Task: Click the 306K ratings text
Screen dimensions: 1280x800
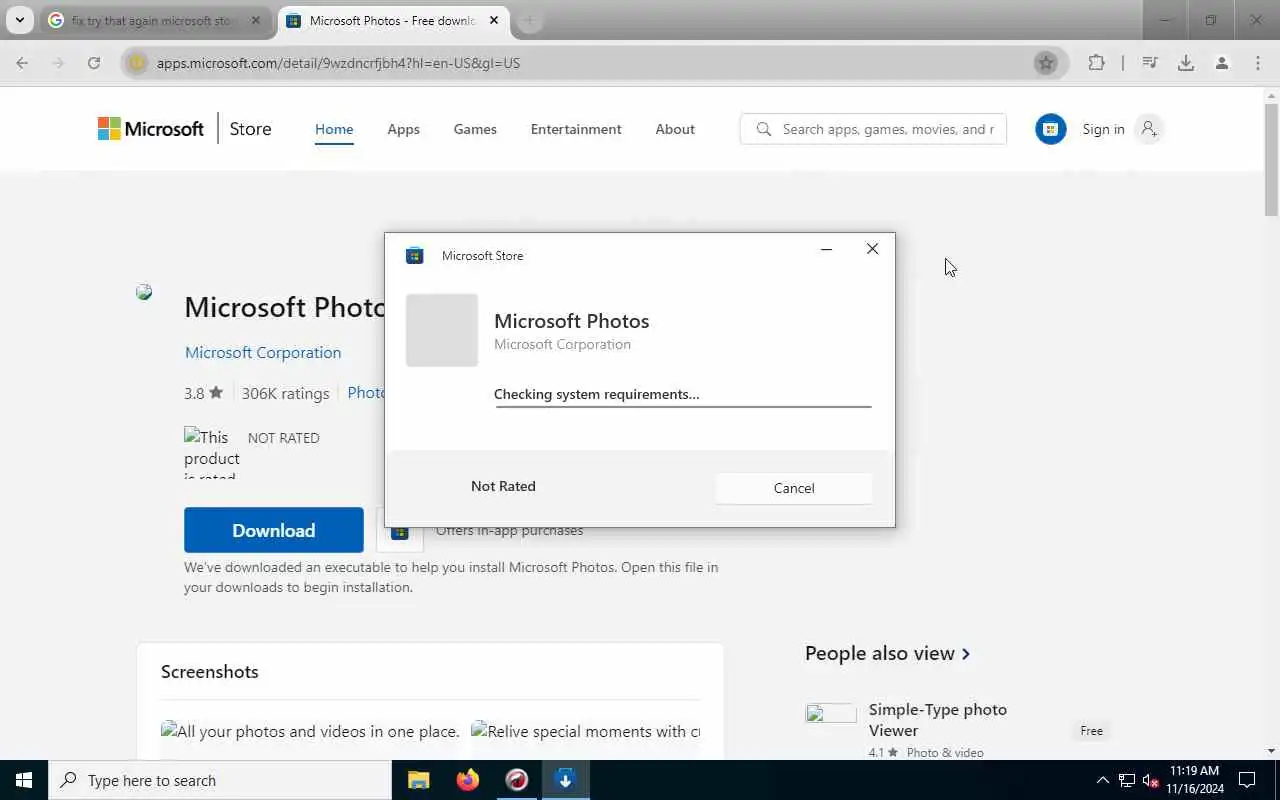Action: pos(285,393)
